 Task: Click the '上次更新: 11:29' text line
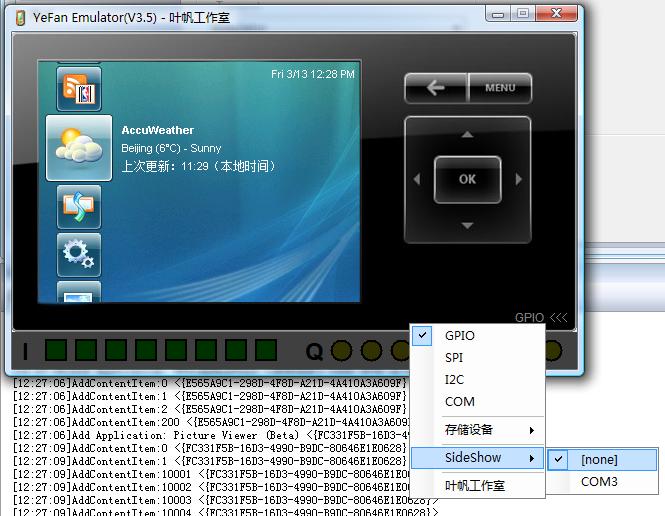click(199, 166)
